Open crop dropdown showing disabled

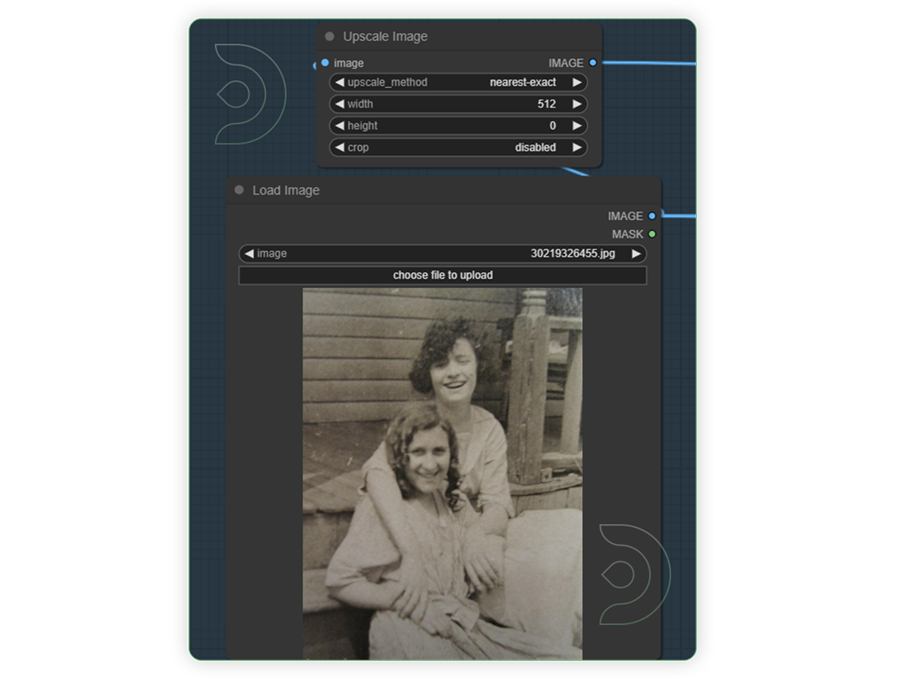coord(458,148)
